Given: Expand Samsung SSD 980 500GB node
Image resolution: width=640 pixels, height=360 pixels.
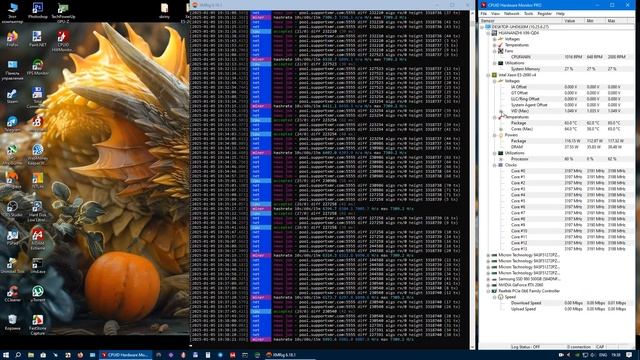Looking at the screenshot, I should tap(488, 279).
